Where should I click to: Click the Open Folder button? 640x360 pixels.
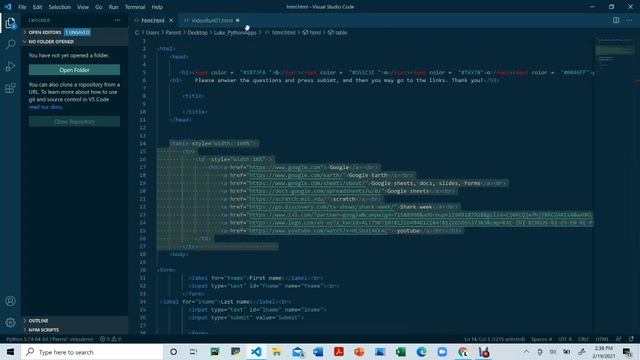(74, 70)
